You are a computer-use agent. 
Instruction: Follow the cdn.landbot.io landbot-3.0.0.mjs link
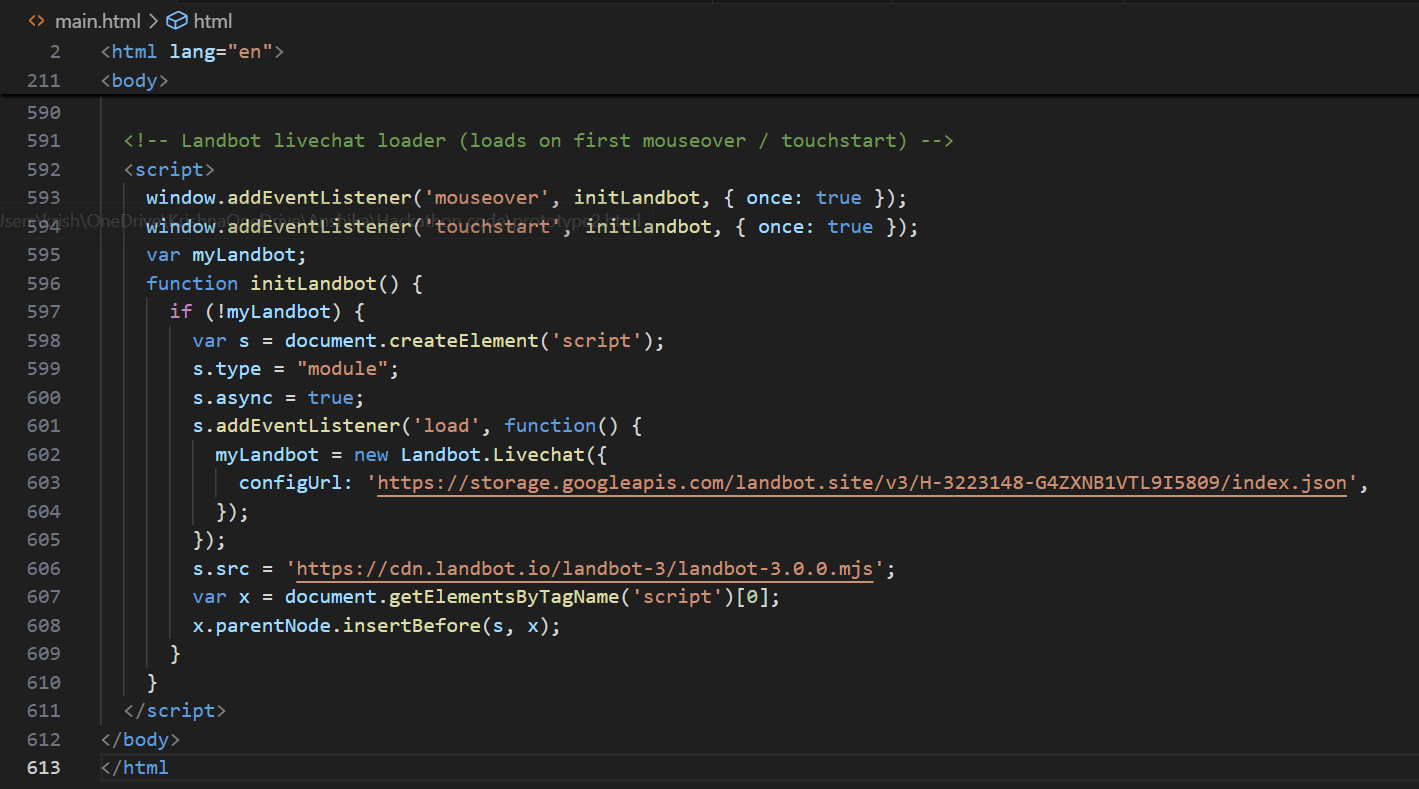(586, 569)
